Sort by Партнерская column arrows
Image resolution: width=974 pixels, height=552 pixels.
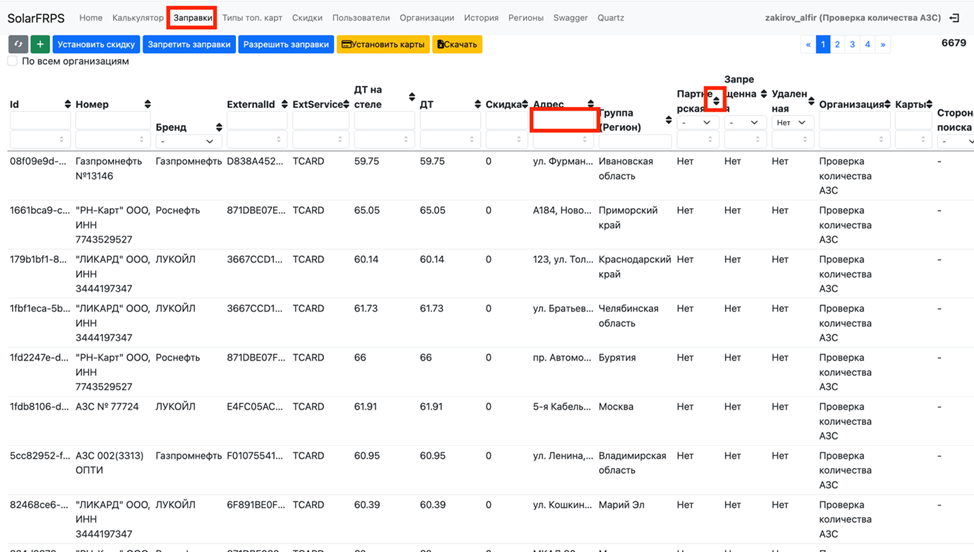(716, 101)
